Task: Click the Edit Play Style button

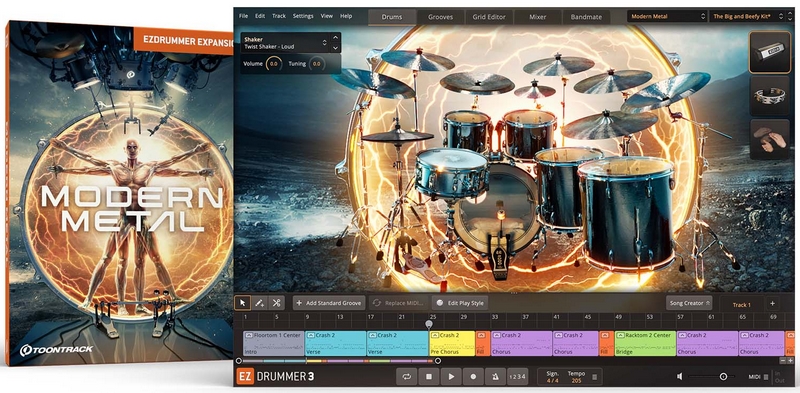Action: (x=460, y=303)
